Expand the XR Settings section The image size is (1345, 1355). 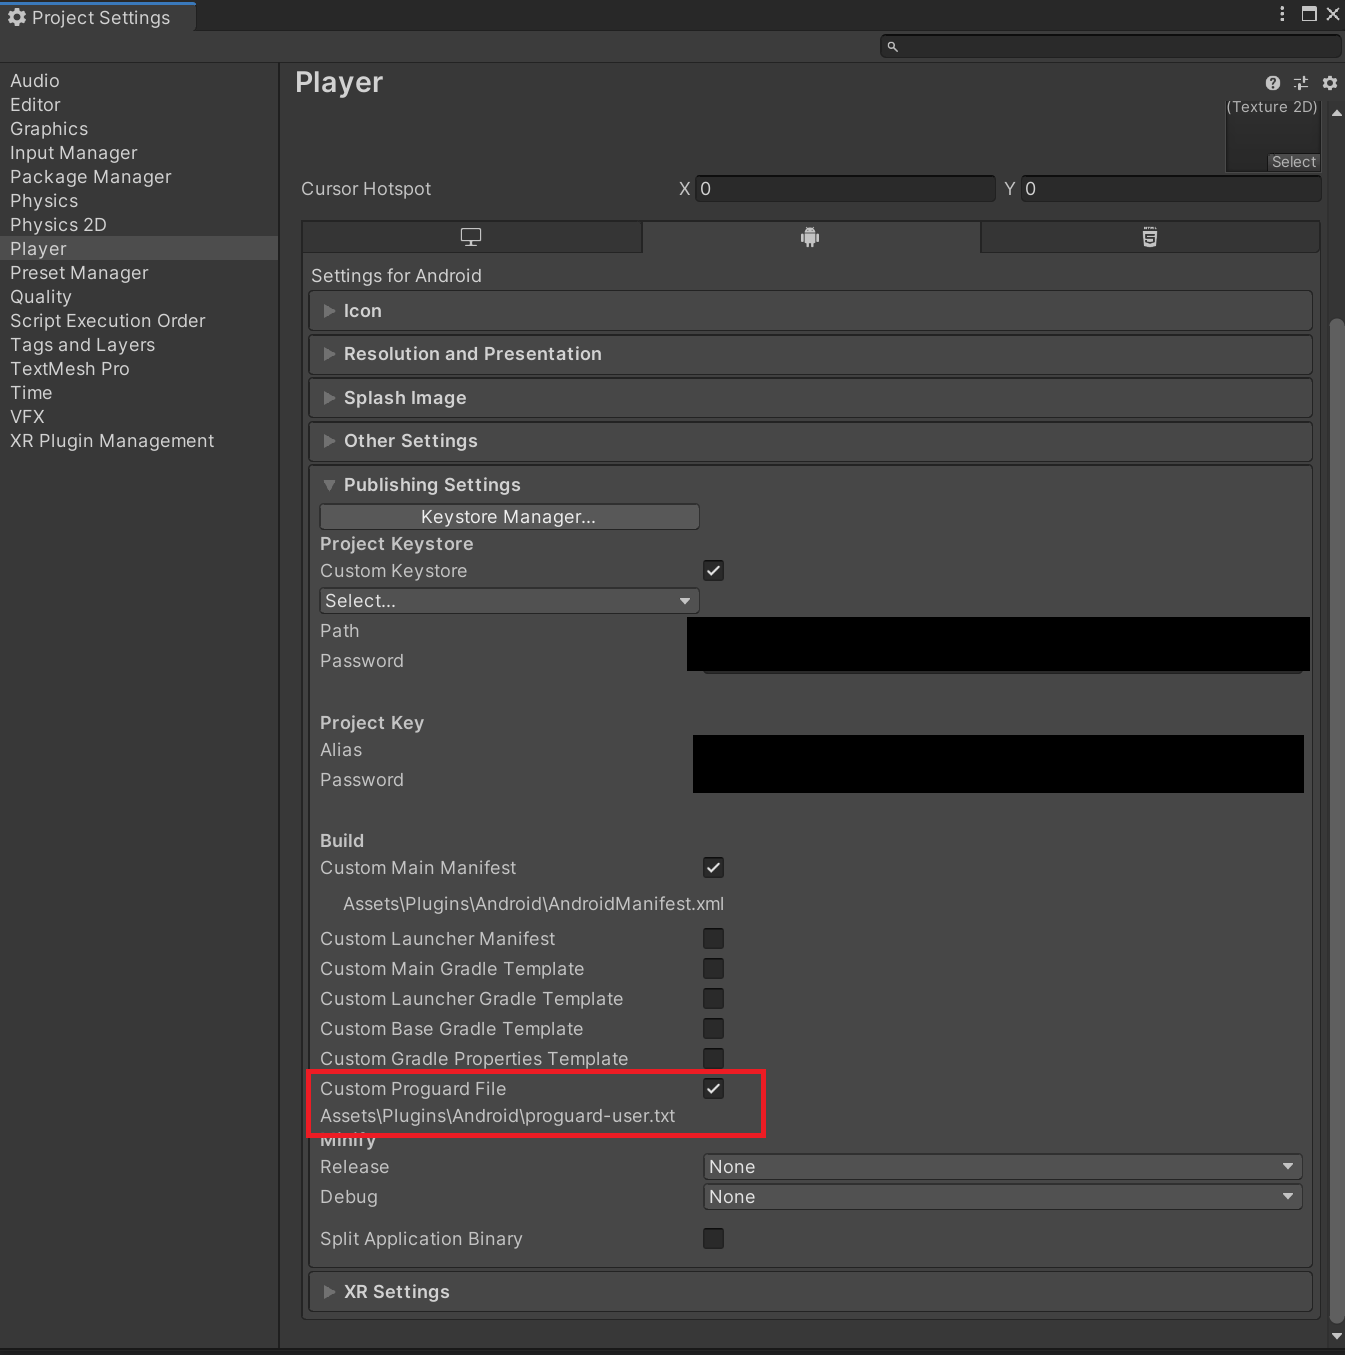330,1291
